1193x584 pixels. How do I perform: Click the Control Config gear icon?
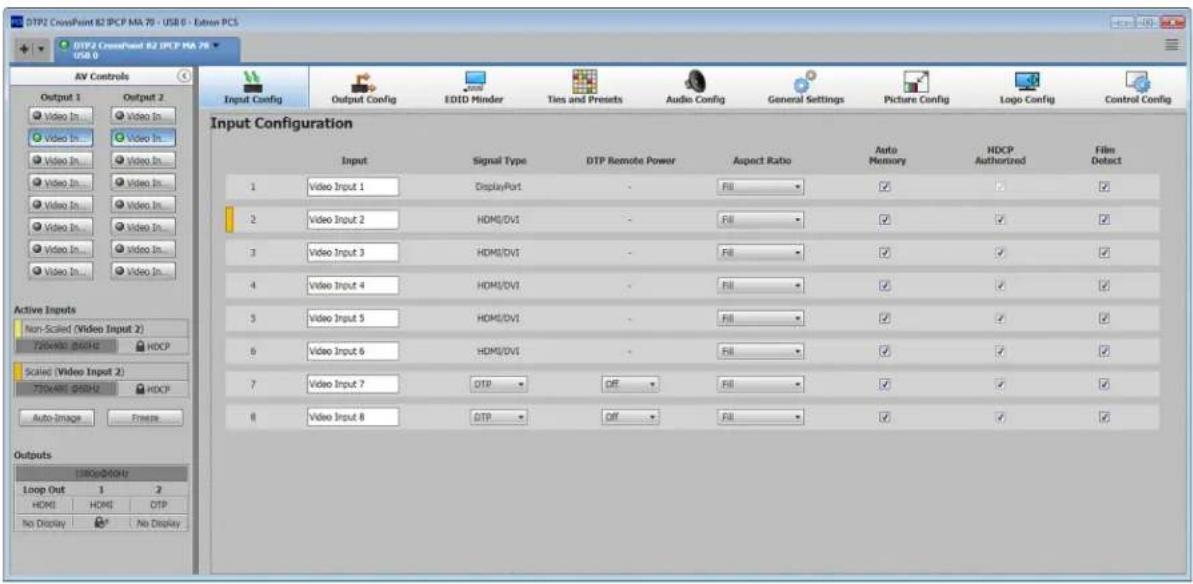(x=1137, y=81)
